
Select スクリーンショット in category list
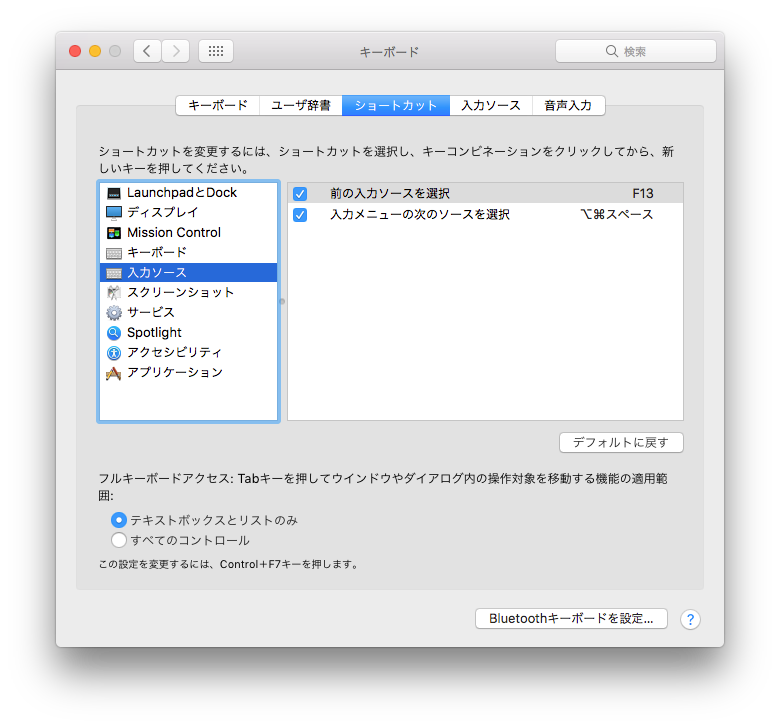point(181,293)
